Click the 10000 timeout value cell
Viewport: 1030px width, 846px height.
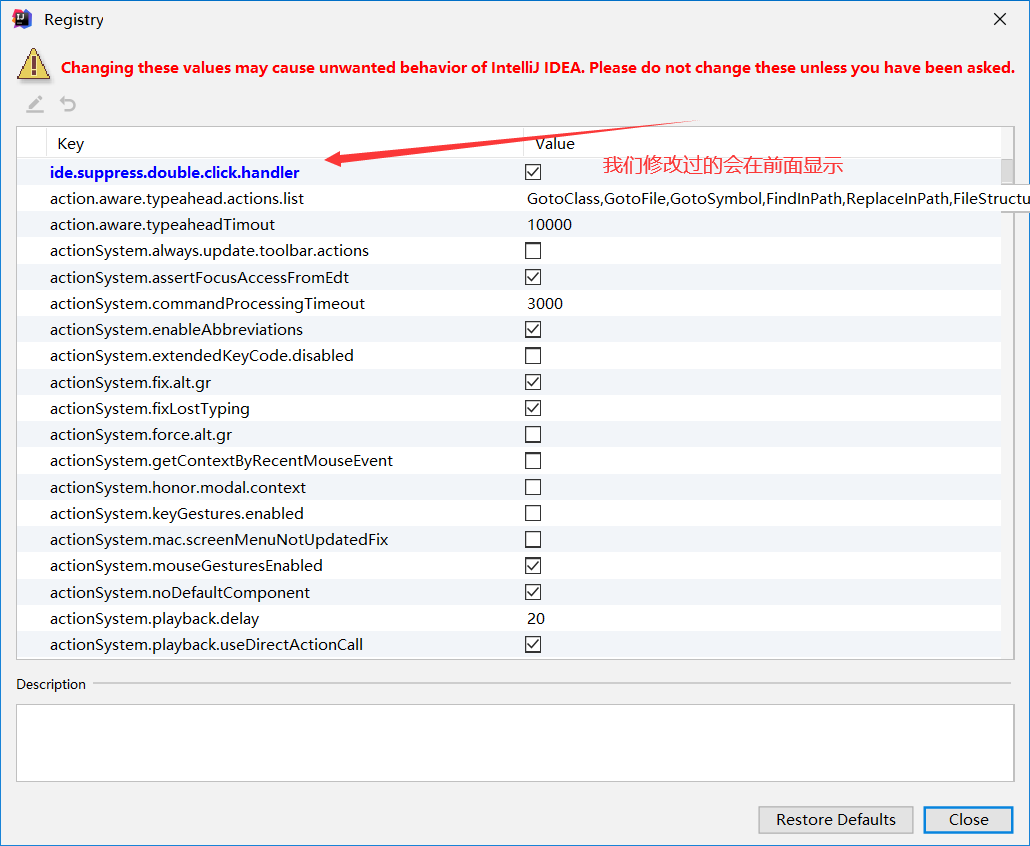tap(549, 225)
